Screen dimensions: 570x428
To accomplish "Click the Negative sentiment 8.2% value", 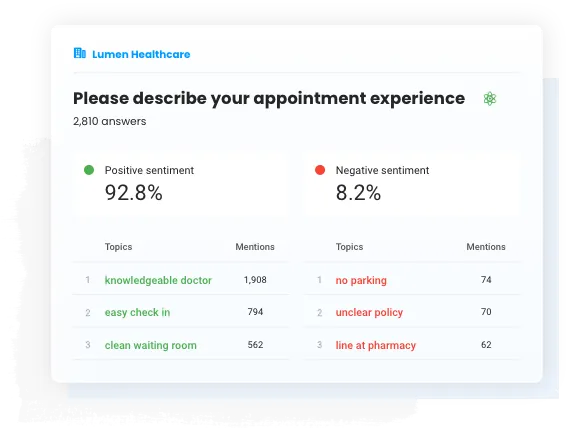I will coord(358,193).
